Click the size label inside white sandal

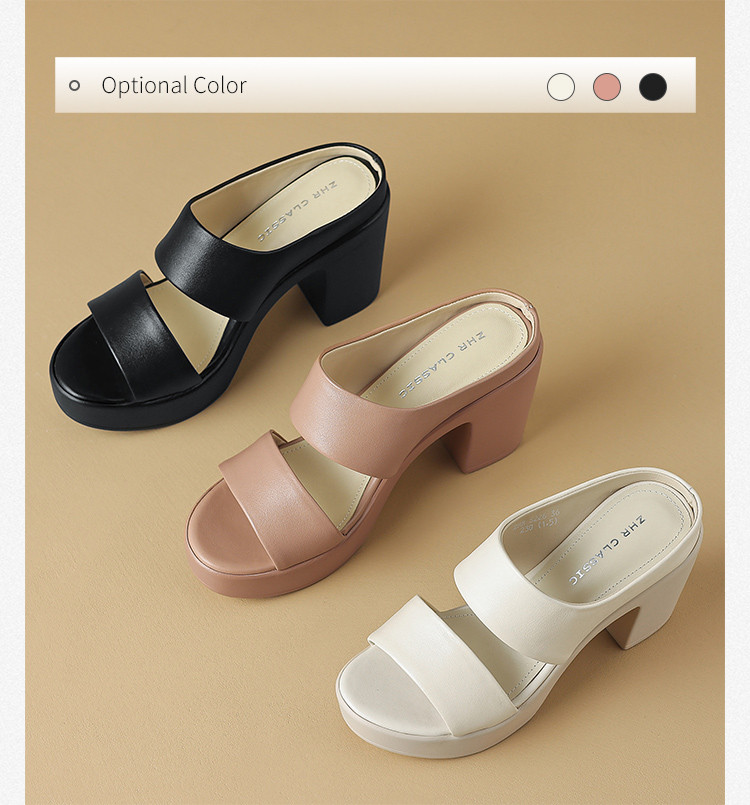click(x=536, y=526)
